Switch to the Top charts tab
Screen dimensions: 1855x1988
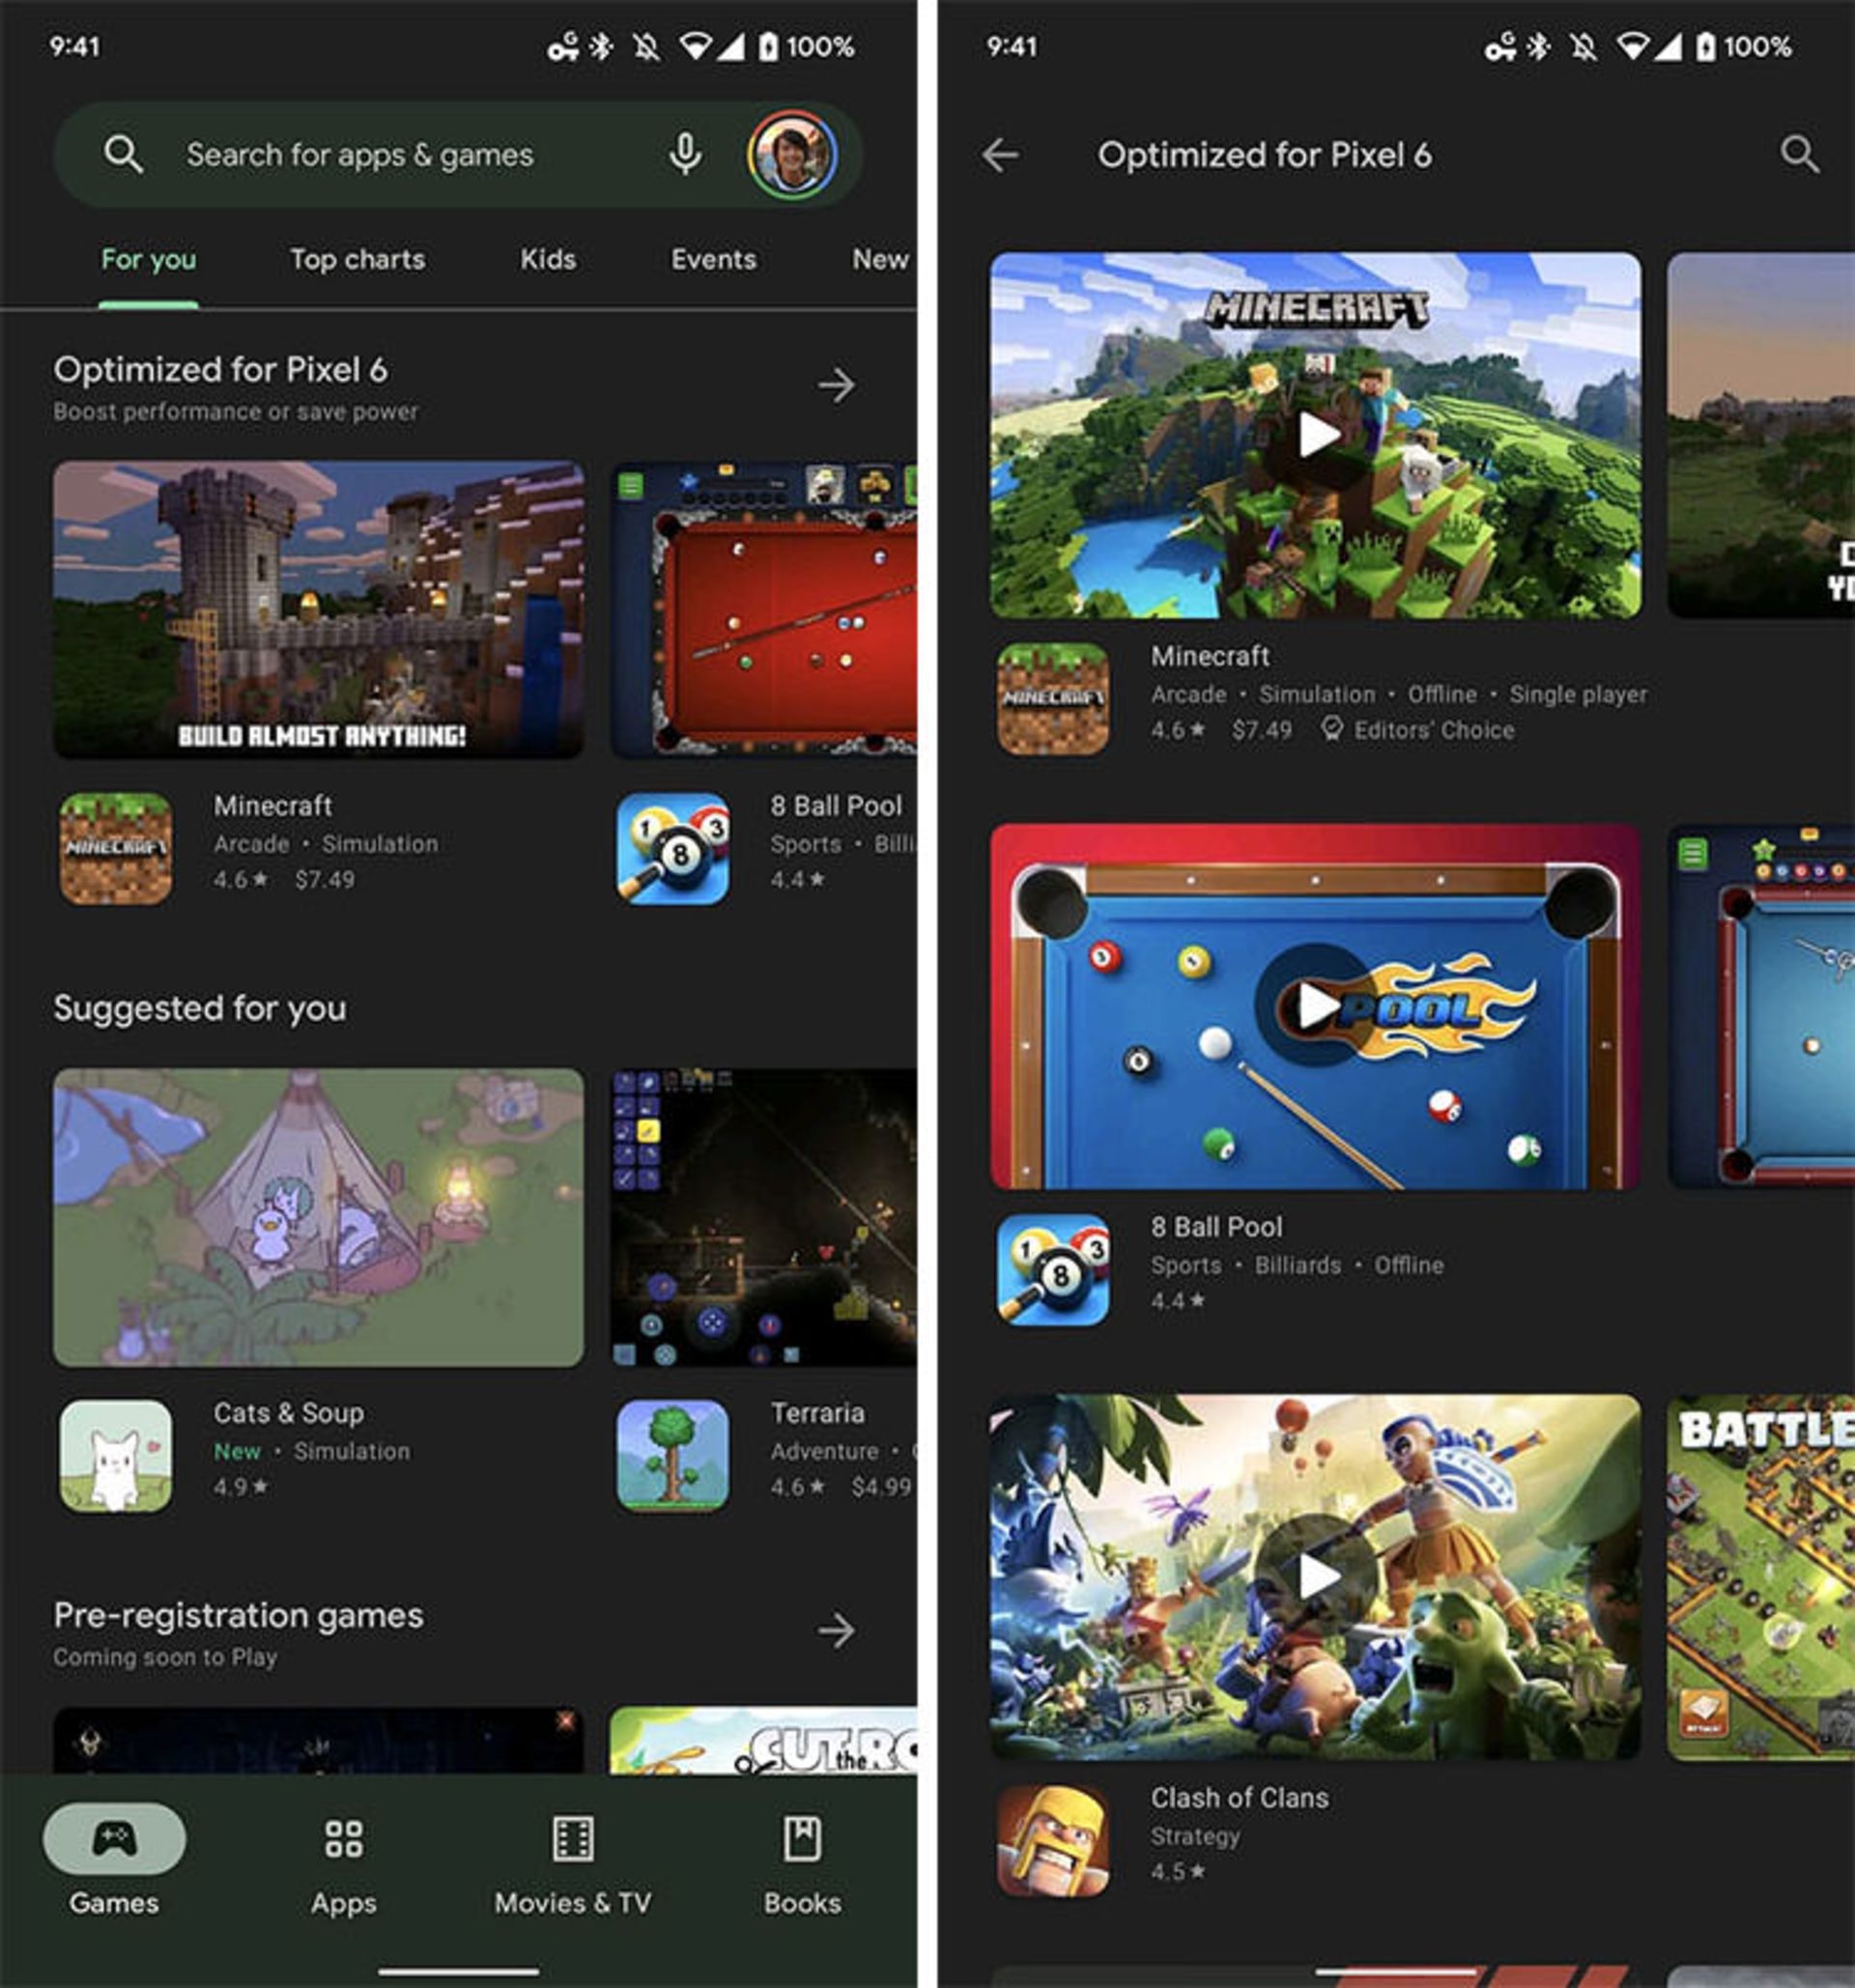click(357, 259)
